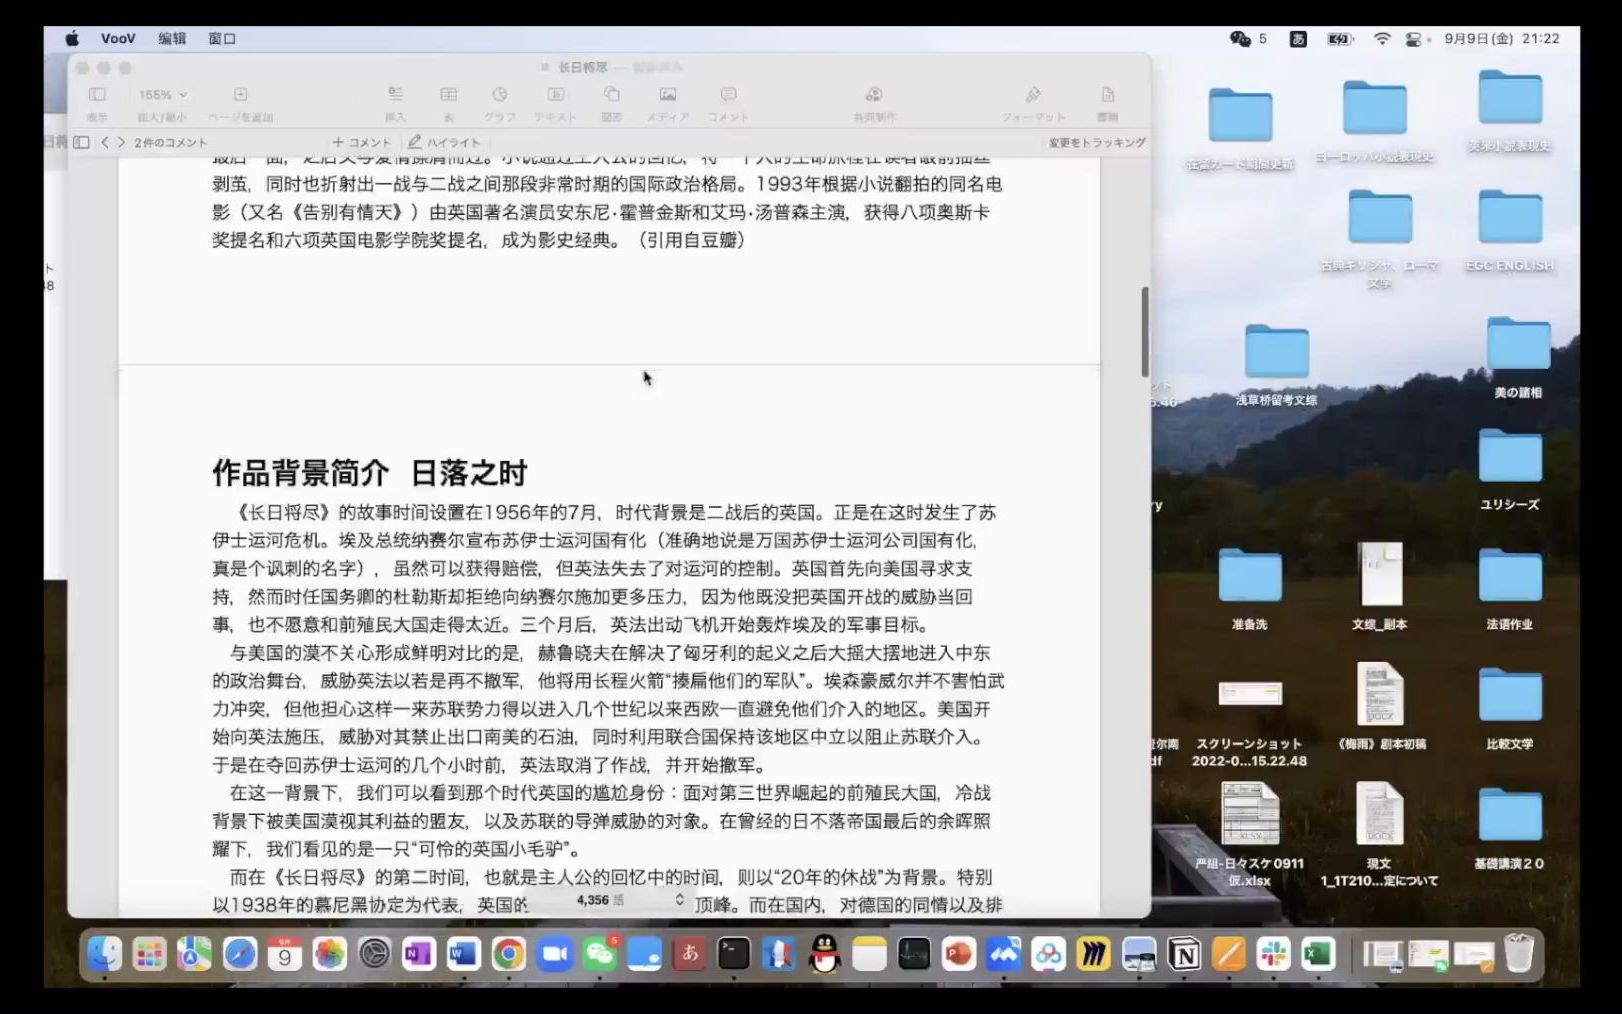The image size is (1622, 1014).
Task: Open the Trash in the Dock
Action: 1518,954
